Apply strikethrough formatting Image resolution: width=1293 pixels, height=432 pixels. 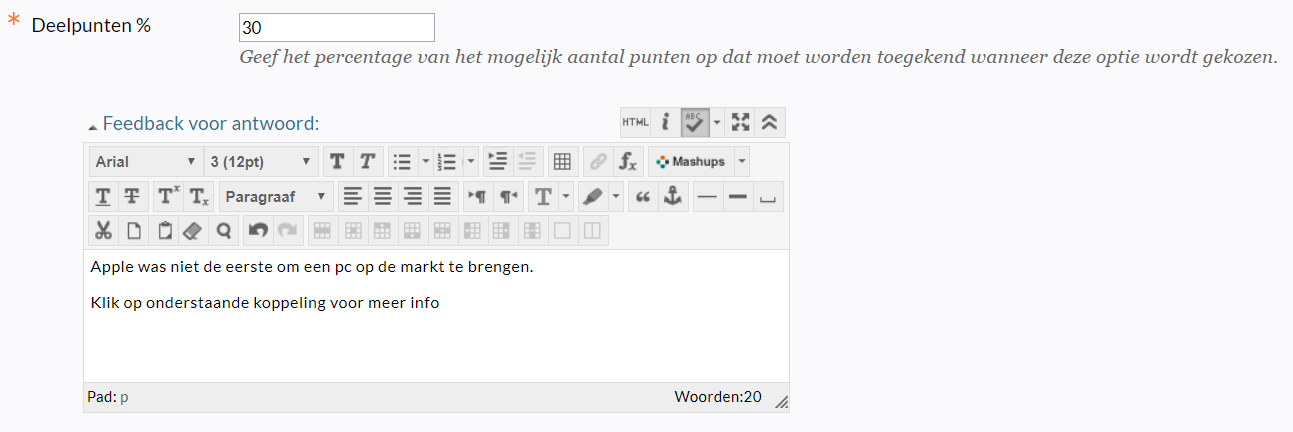click(x=131, y=196)
